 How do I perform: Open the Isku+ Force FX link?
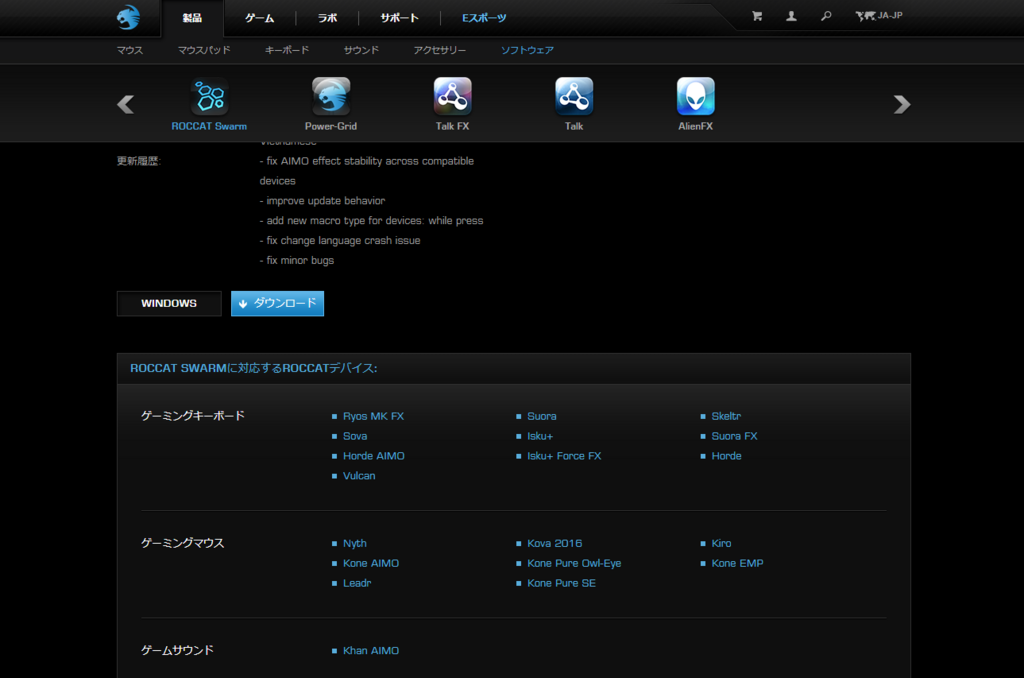(564, 456)
